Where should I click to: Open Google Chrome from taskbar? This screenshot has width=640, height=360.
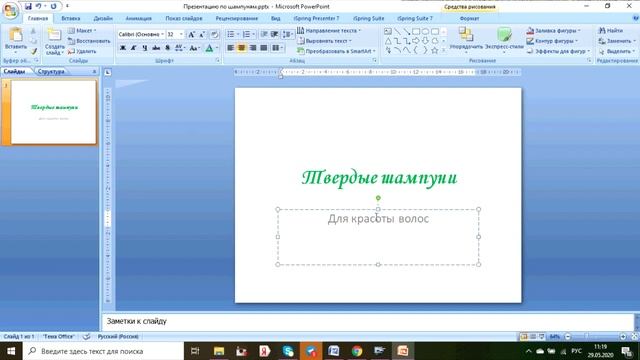tap(357, 351)
